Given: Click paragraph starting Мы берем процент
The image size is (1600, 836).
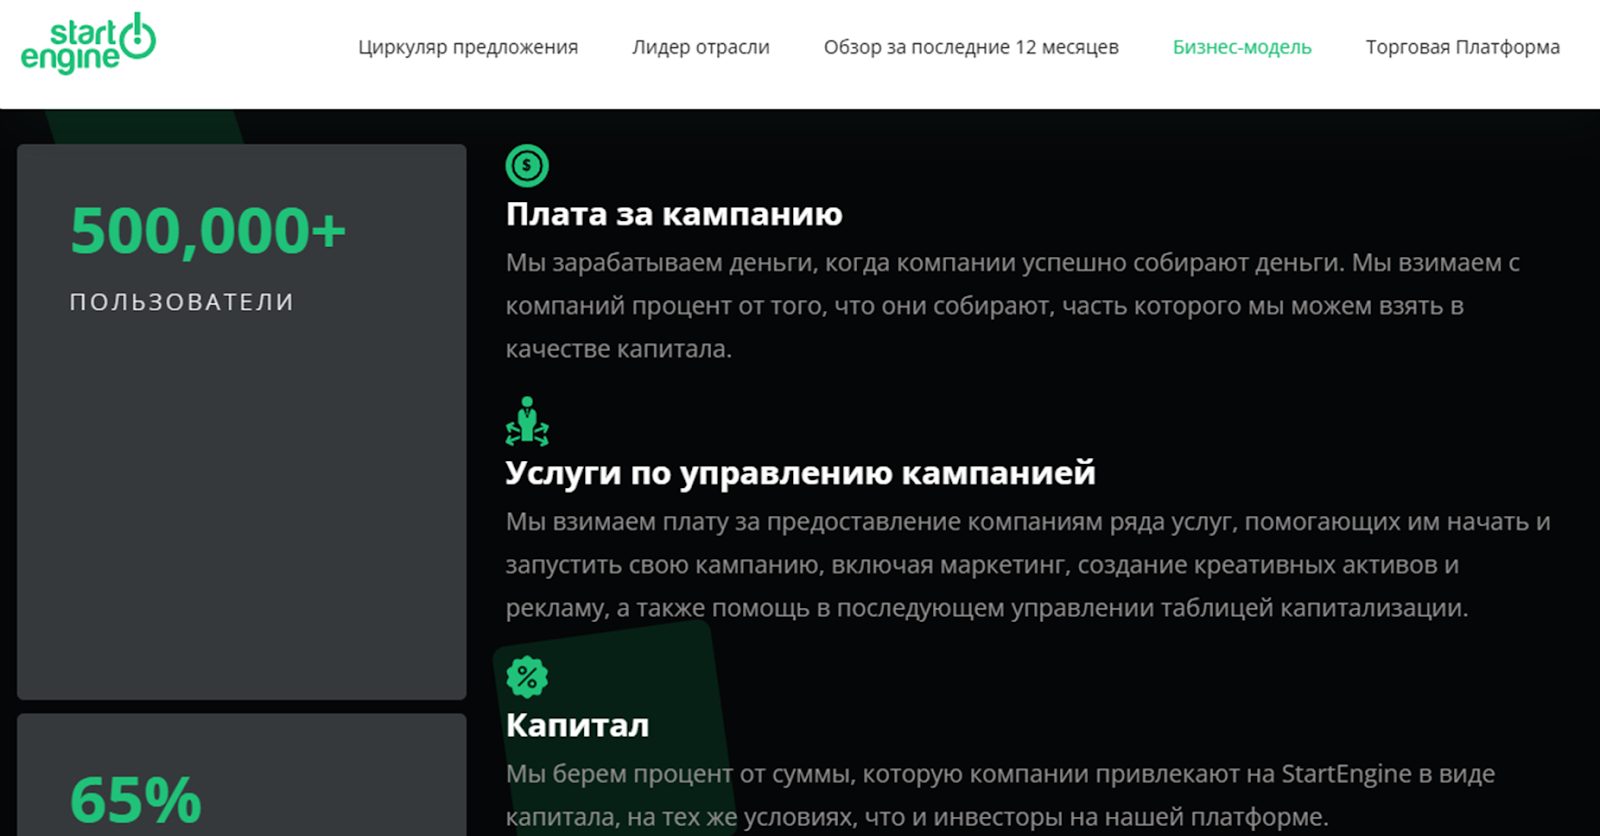Looking at the screenshot, I should click(x=1000, y=795).
